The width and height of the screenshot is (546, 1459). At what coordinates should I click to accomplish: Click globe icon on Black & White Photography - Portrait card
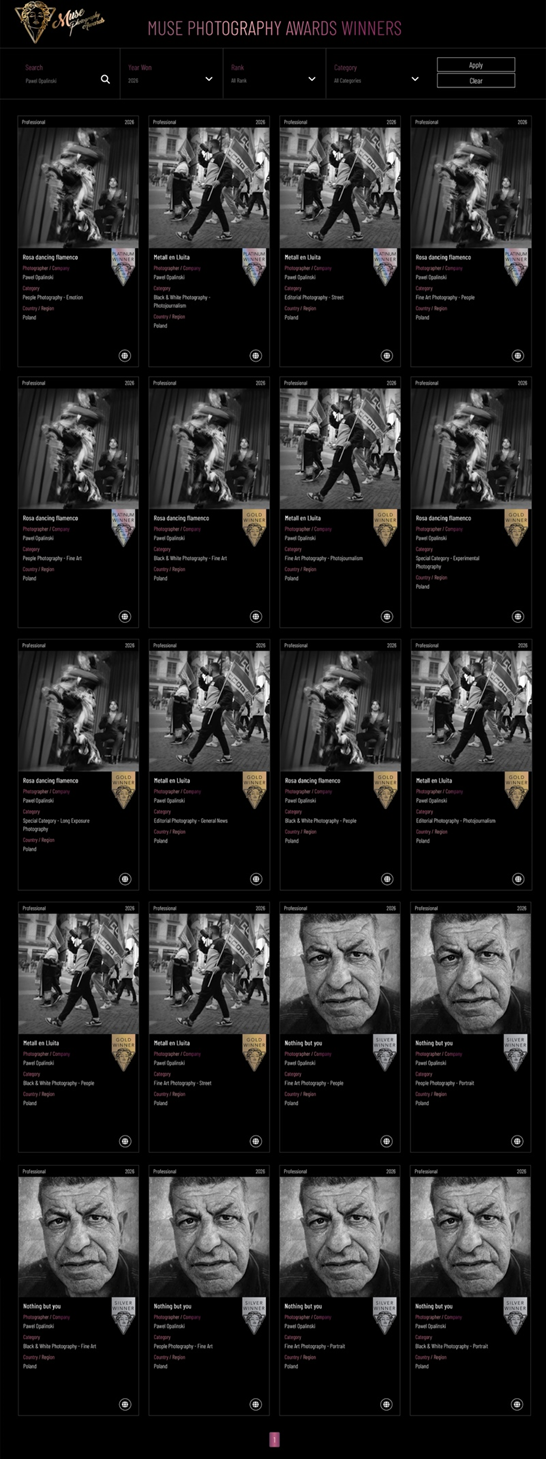coord(518,1404)
